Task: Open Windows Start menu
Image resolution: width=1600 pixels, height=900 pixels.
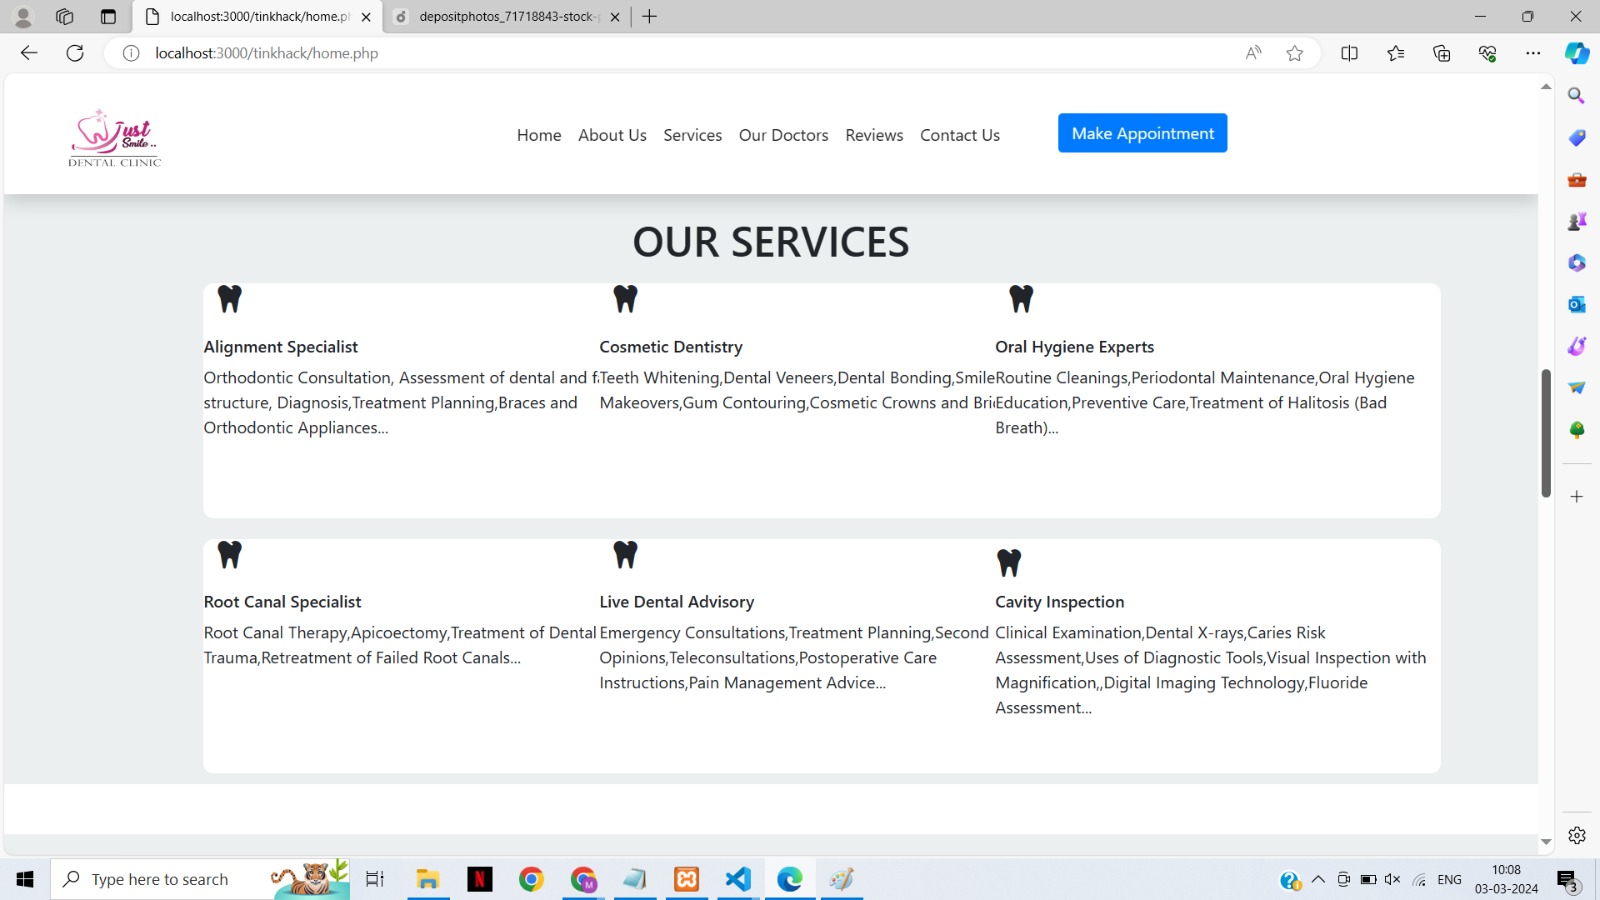Action: coord(25,879)
